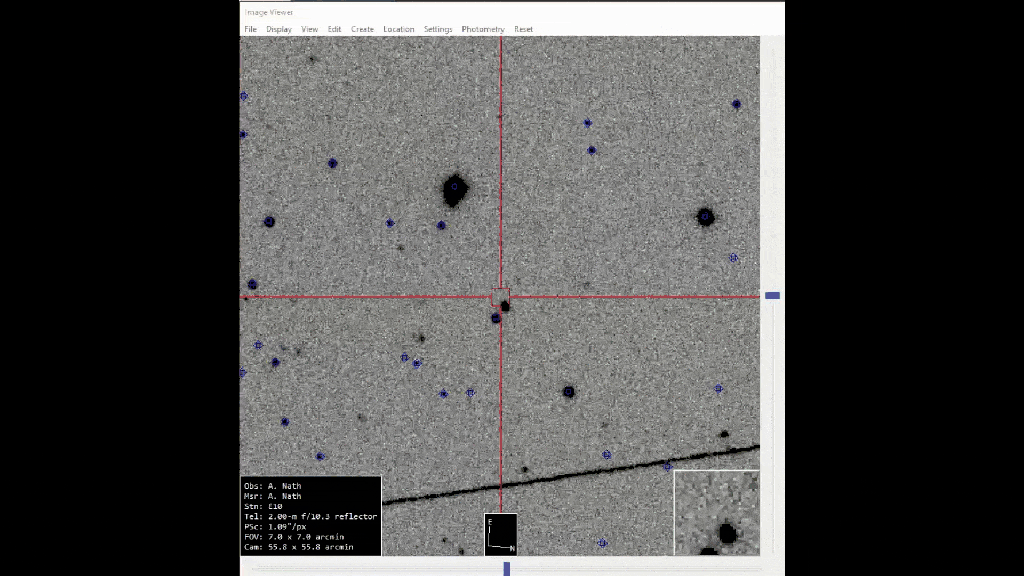Screen dimensions: 1024x576
Task: Select the circled star just below crosshair
Action: (496, 318)
